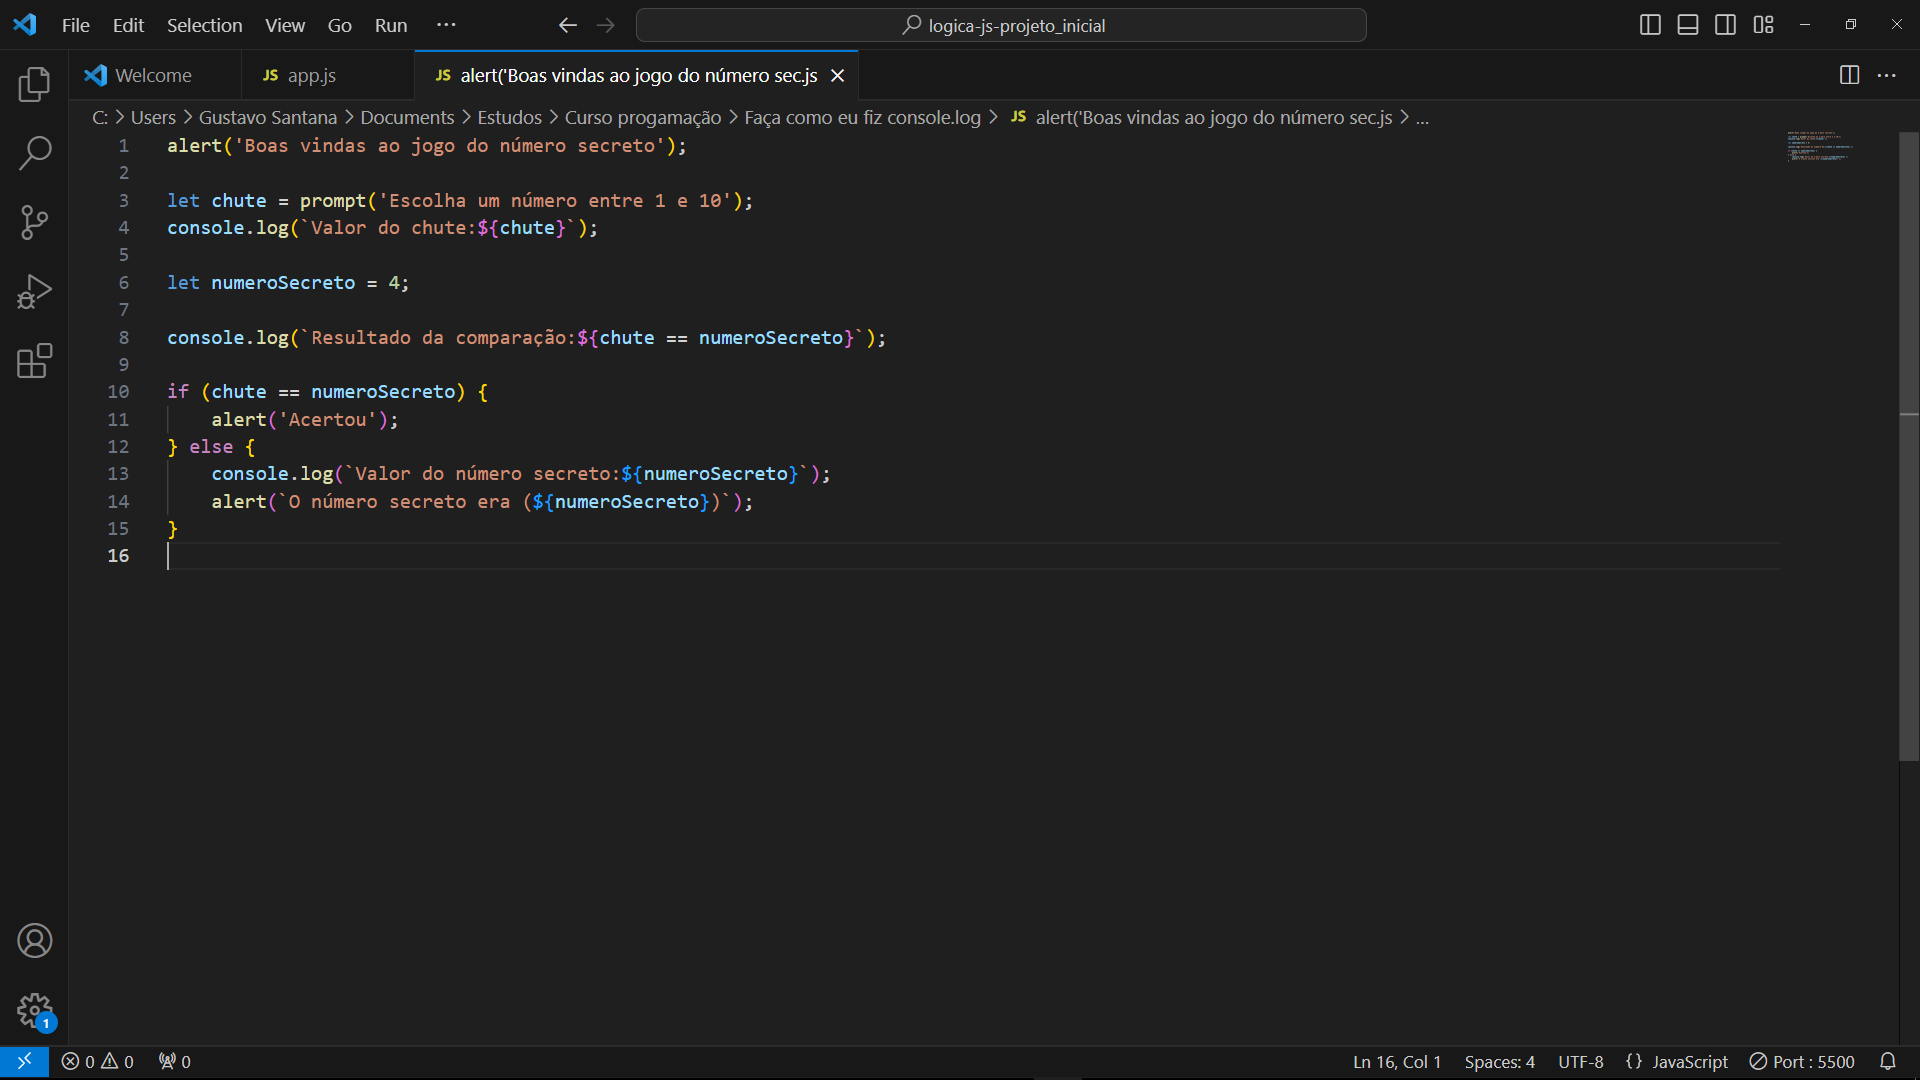The height and width of the screenshot is (1080, 1920).
Task: Click the Port : 5500 status button
Action: 1802,1062
